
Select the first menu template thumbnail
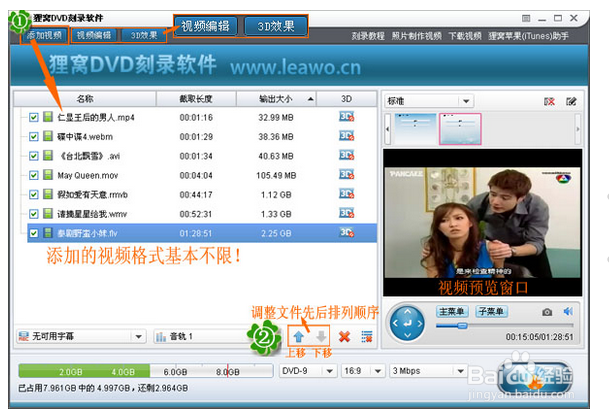tap(415, 129)
